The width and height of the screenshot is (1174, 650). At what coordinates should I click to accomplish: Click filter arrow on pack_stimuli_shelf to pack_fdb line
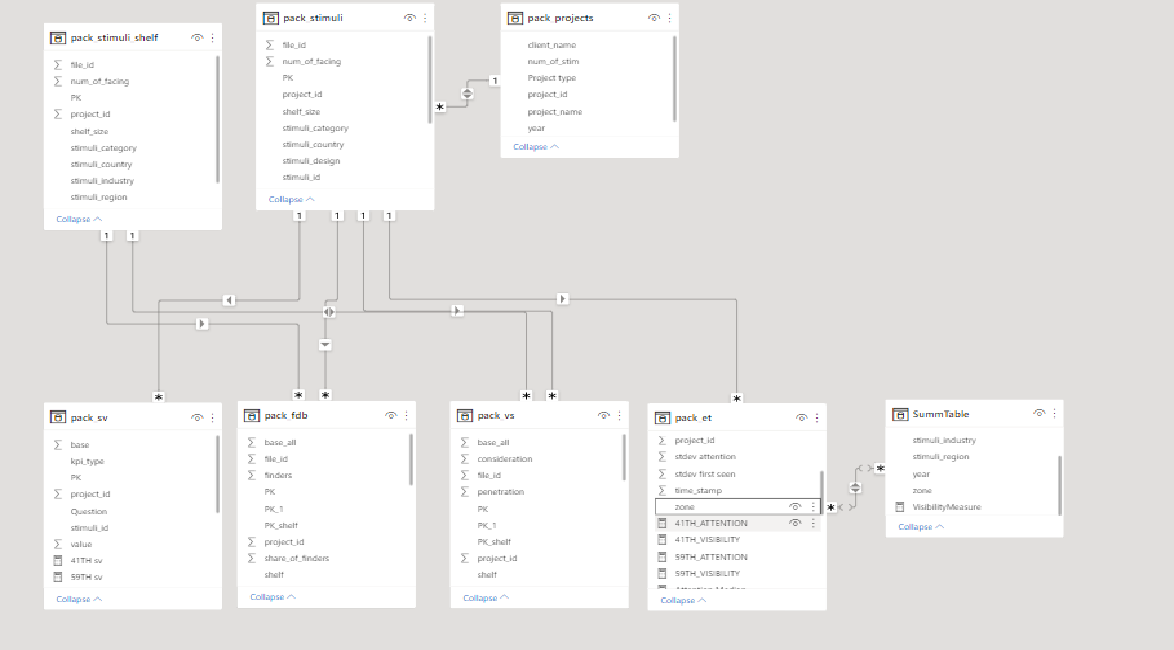point(201,324)
